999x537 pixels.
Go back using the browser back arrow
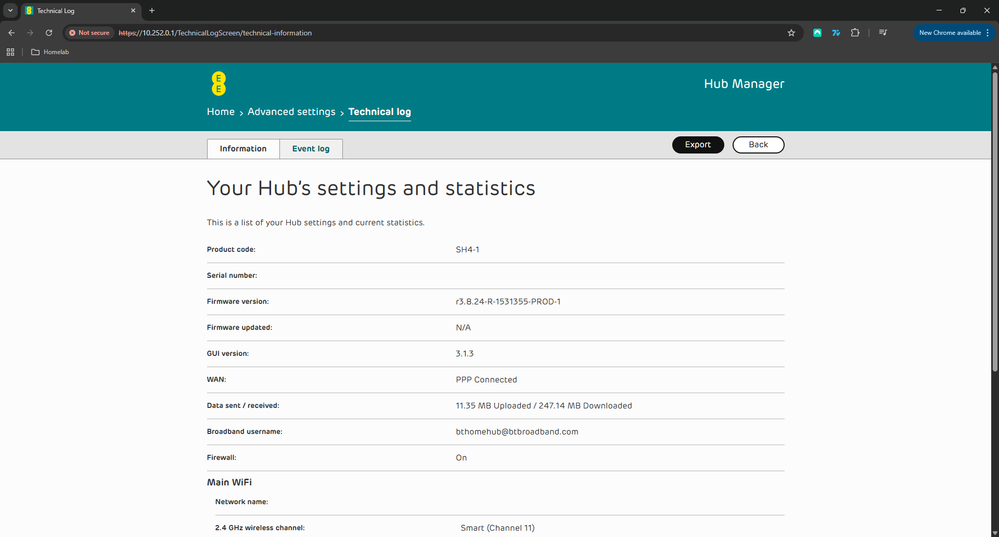tap(11, 32)
